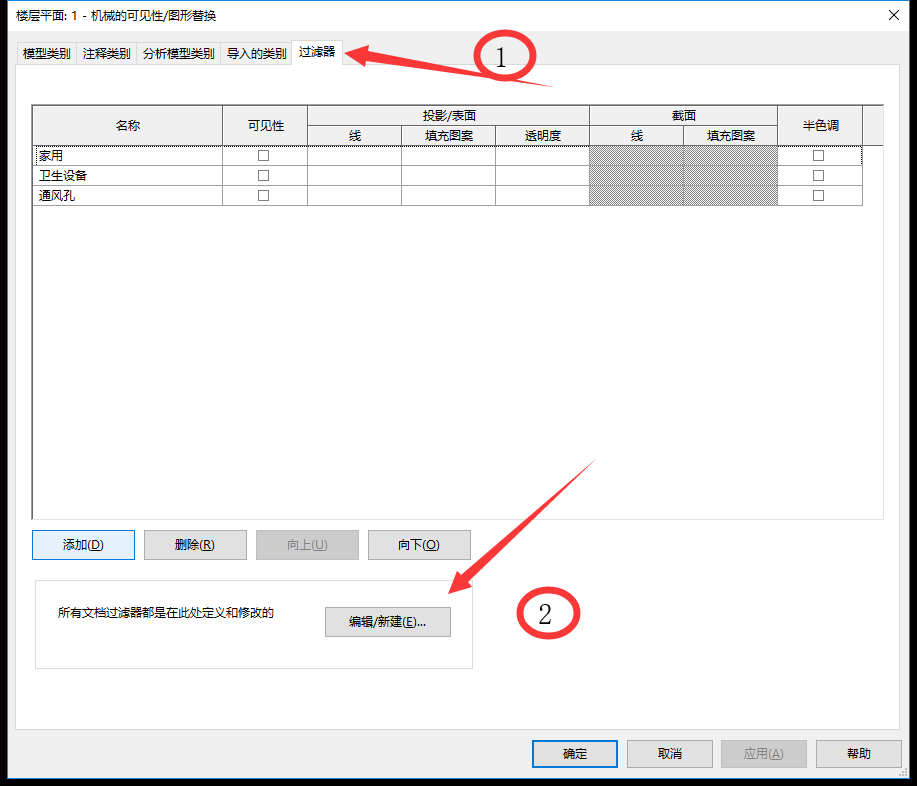Switch to the 注释类别 tab
Image resolution: width=917 pixels, height=786 pixels.
(106, 54)
